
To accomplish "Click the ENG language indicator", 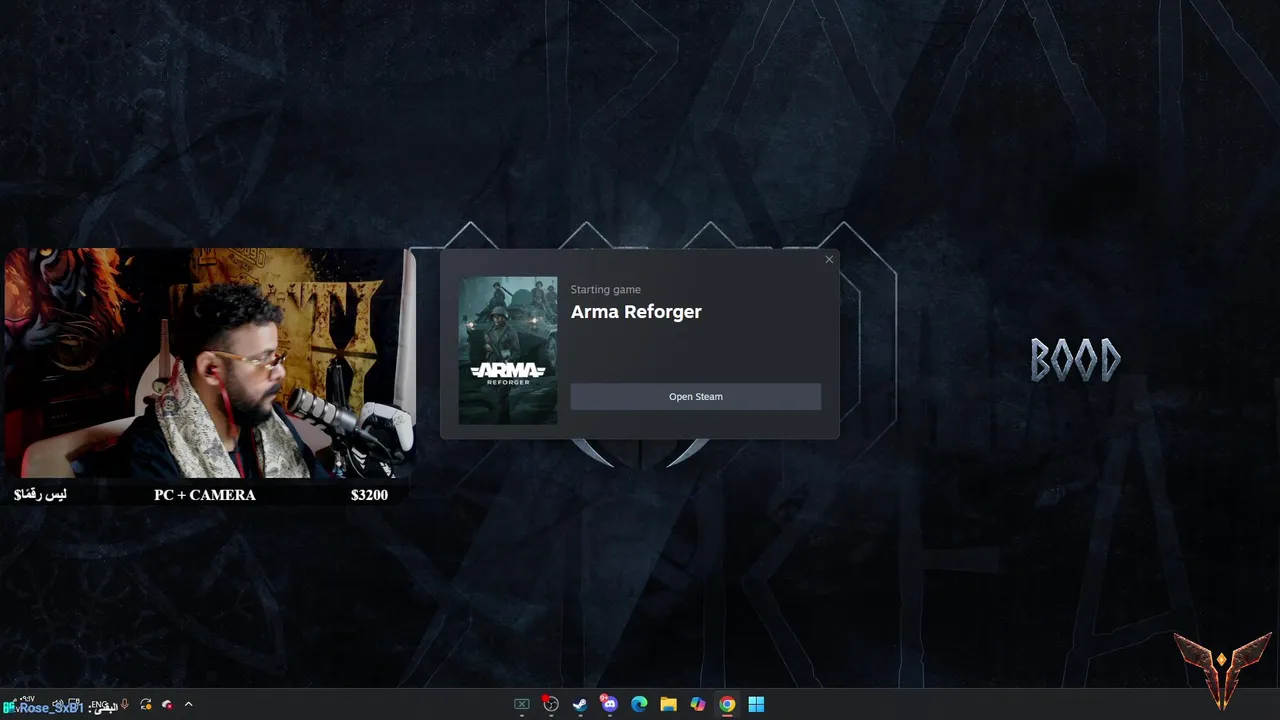I will 99,704.
